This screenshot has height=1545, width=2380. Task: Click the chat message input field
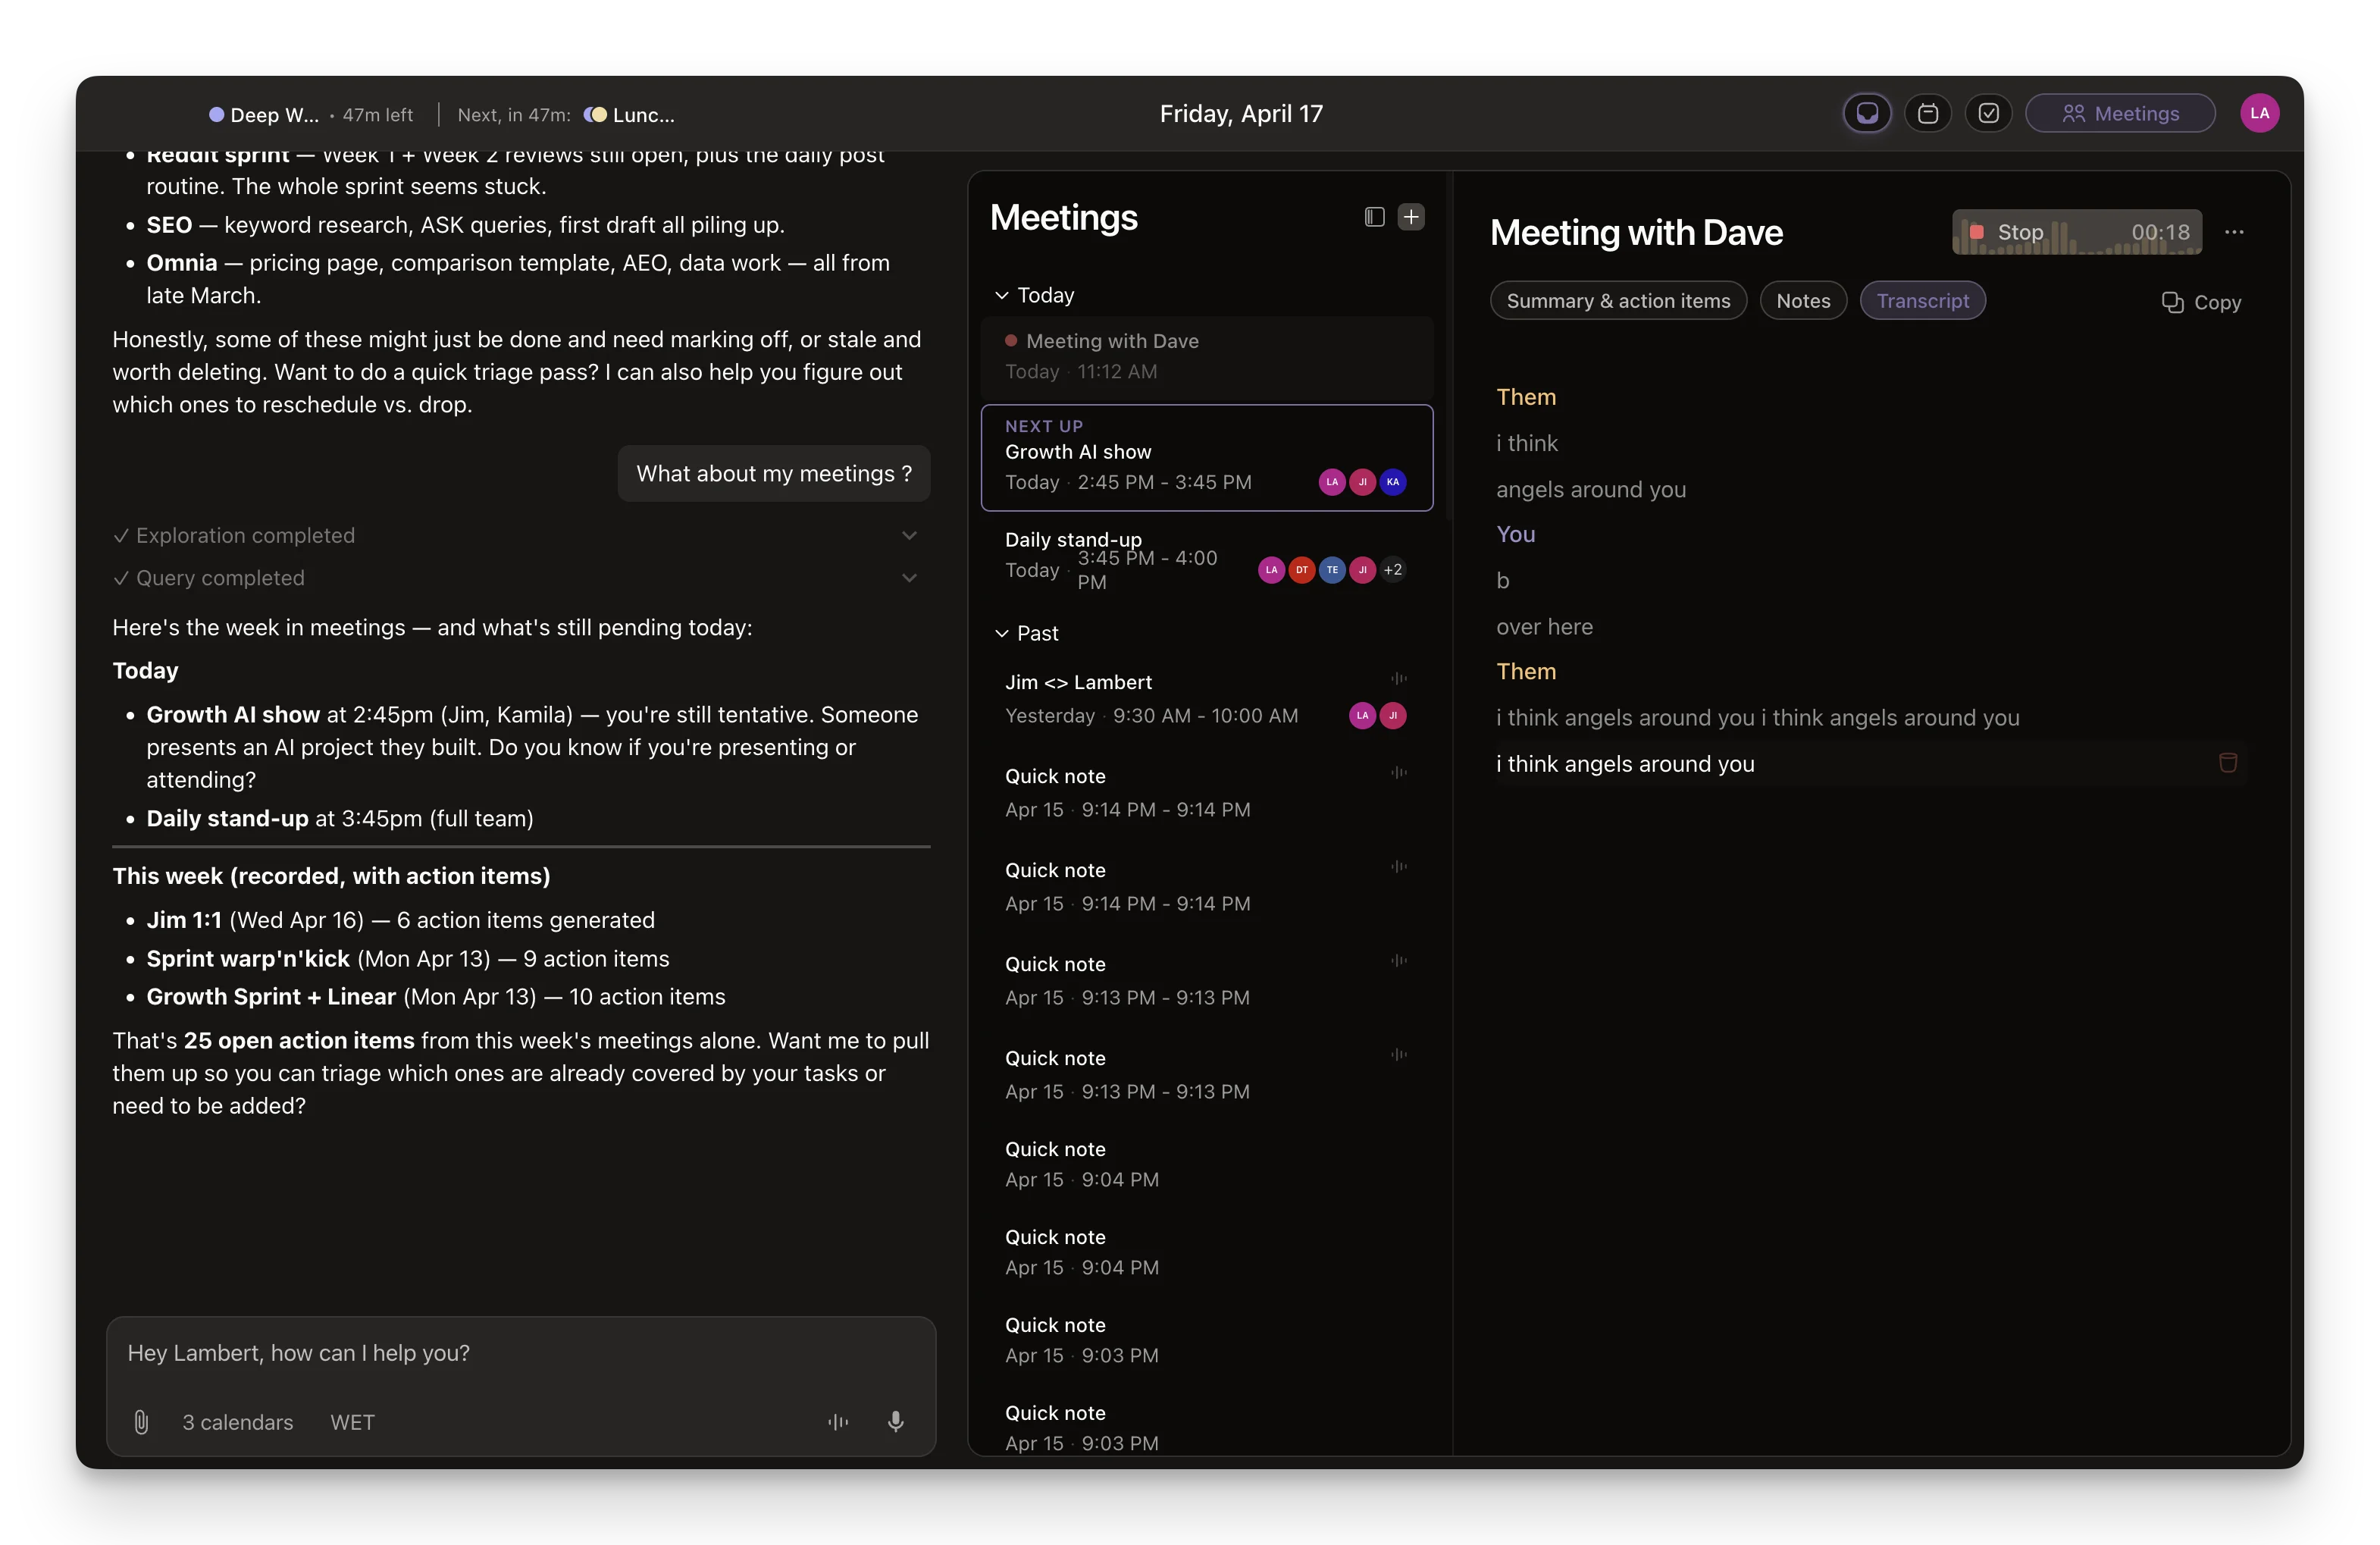pyautogui.click(x=520, y=1353)
